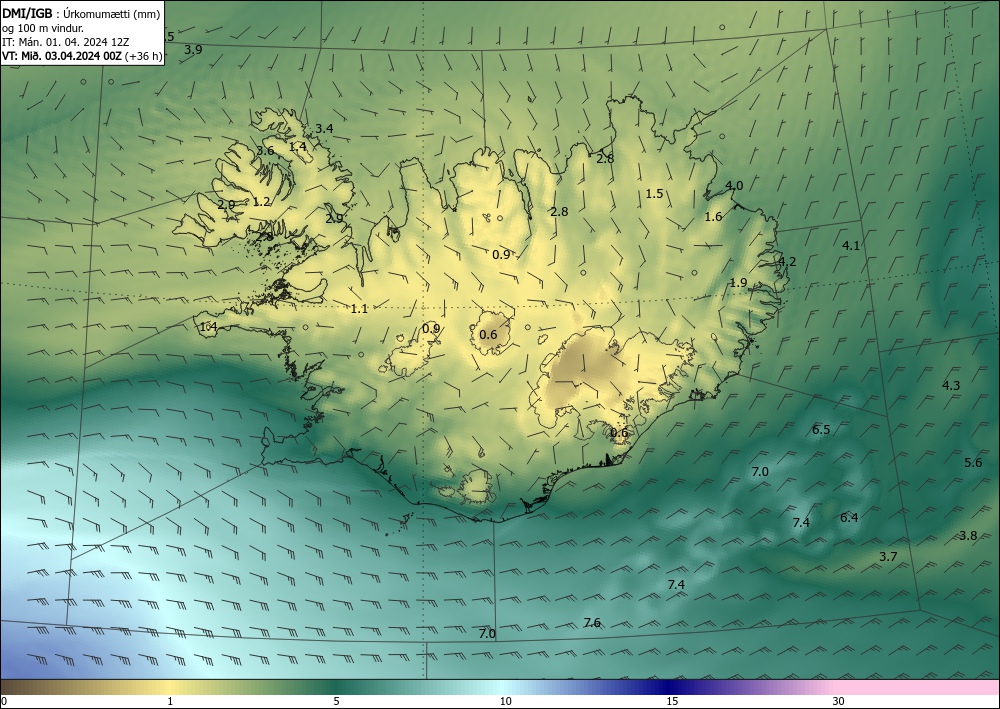
Task: Click the 30 tick on the color scale
Action: (x=839, y=701)
